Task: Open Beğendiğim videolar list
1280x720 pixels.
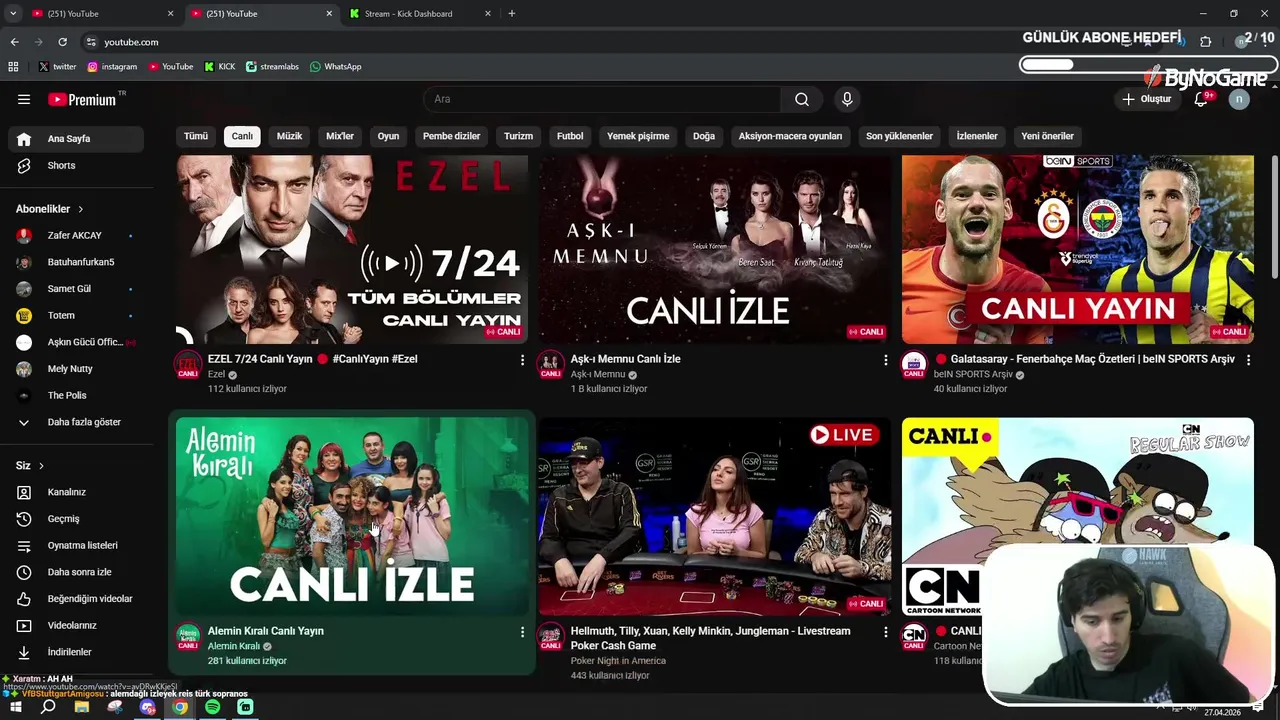Action: pyautogui.click(x=75, y=599)
